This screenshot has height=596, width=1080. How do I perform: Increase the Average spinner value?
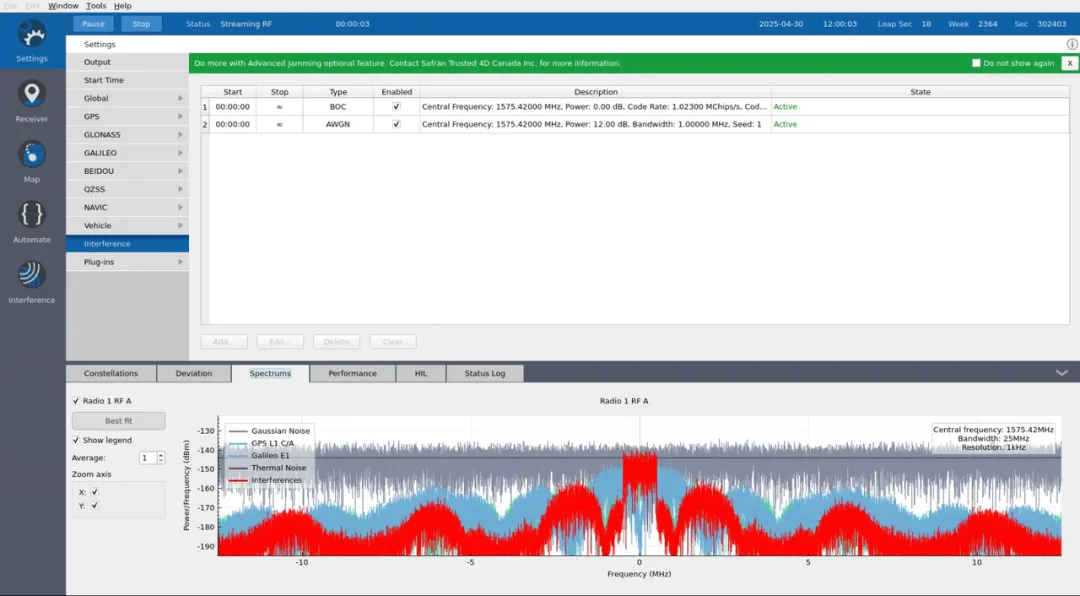[x=161, y=455]
